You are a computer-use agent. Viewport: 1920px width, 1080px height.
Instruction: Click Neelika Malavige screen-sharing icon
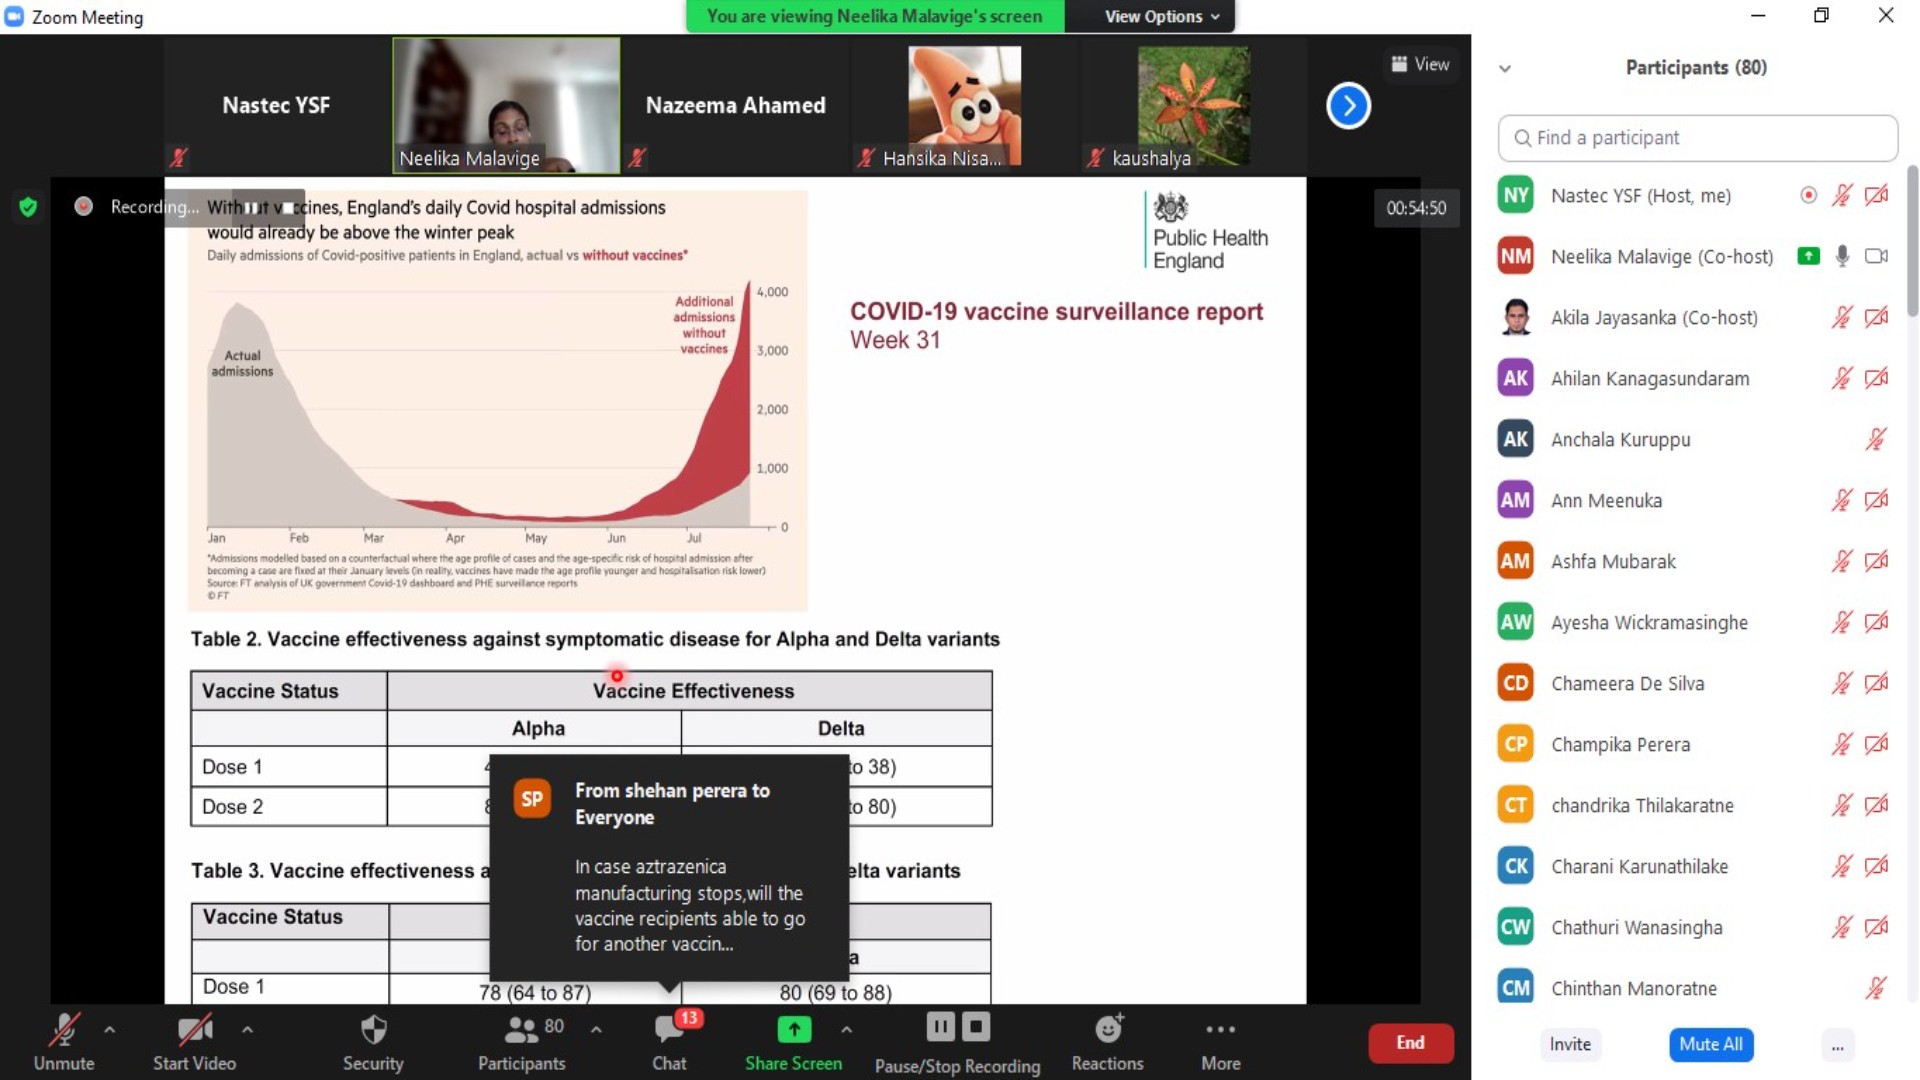pyautogui.click(x=1808, y=257)
